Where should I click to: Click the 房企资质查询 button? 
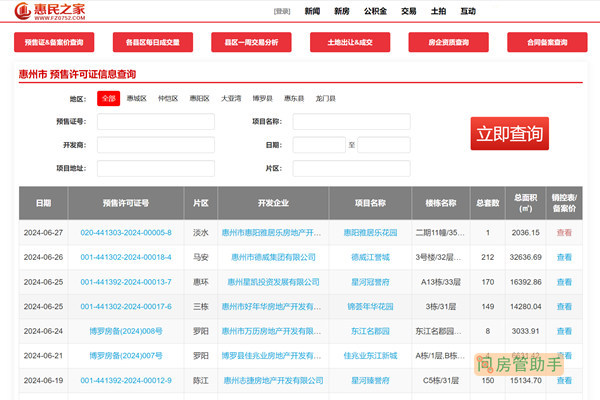click(448, 42)
